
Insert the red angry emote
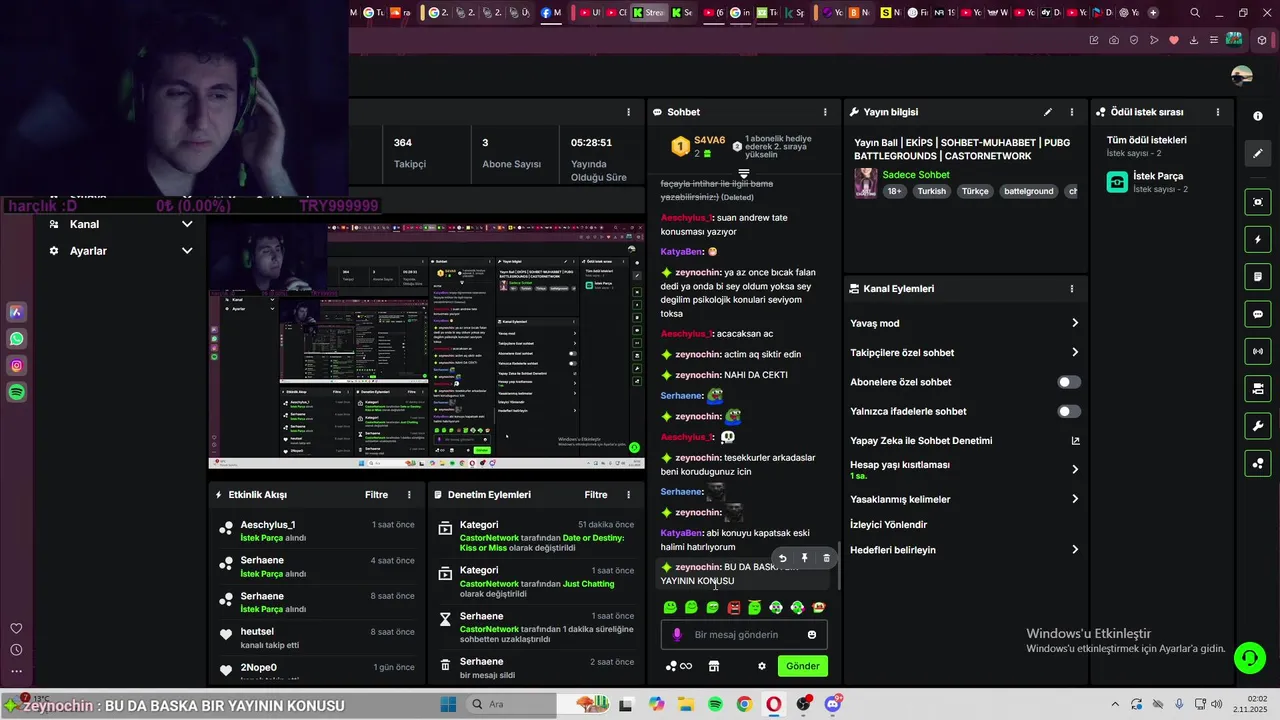coord(734,607)
